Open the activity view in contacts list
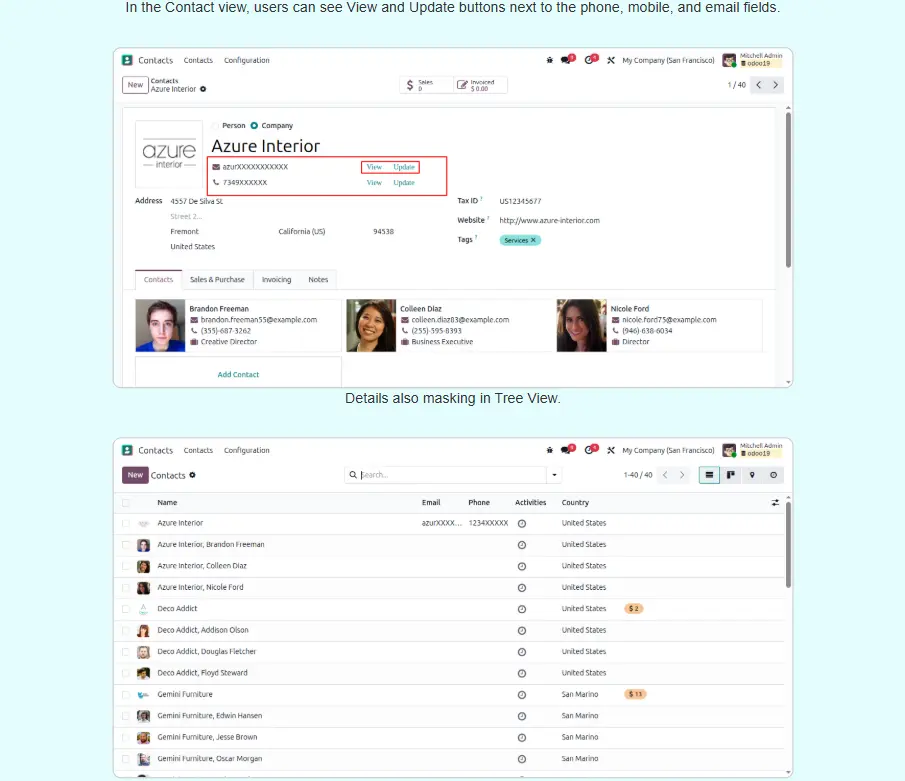The width and height of the screenshot is (905, 781). (x=773, y=475)
